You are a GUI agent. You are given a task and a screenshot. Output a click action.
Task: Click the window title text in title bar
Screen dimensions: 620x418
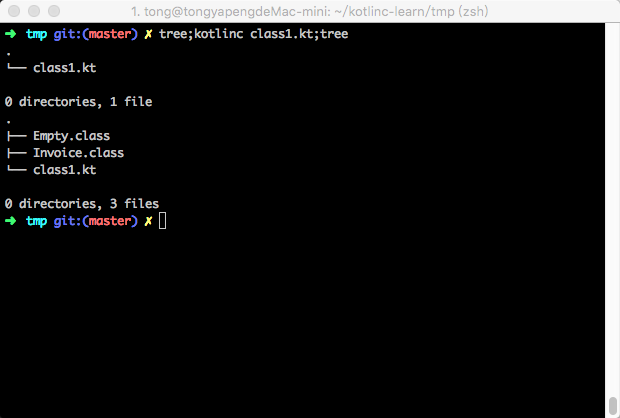[x=310, y=11]
